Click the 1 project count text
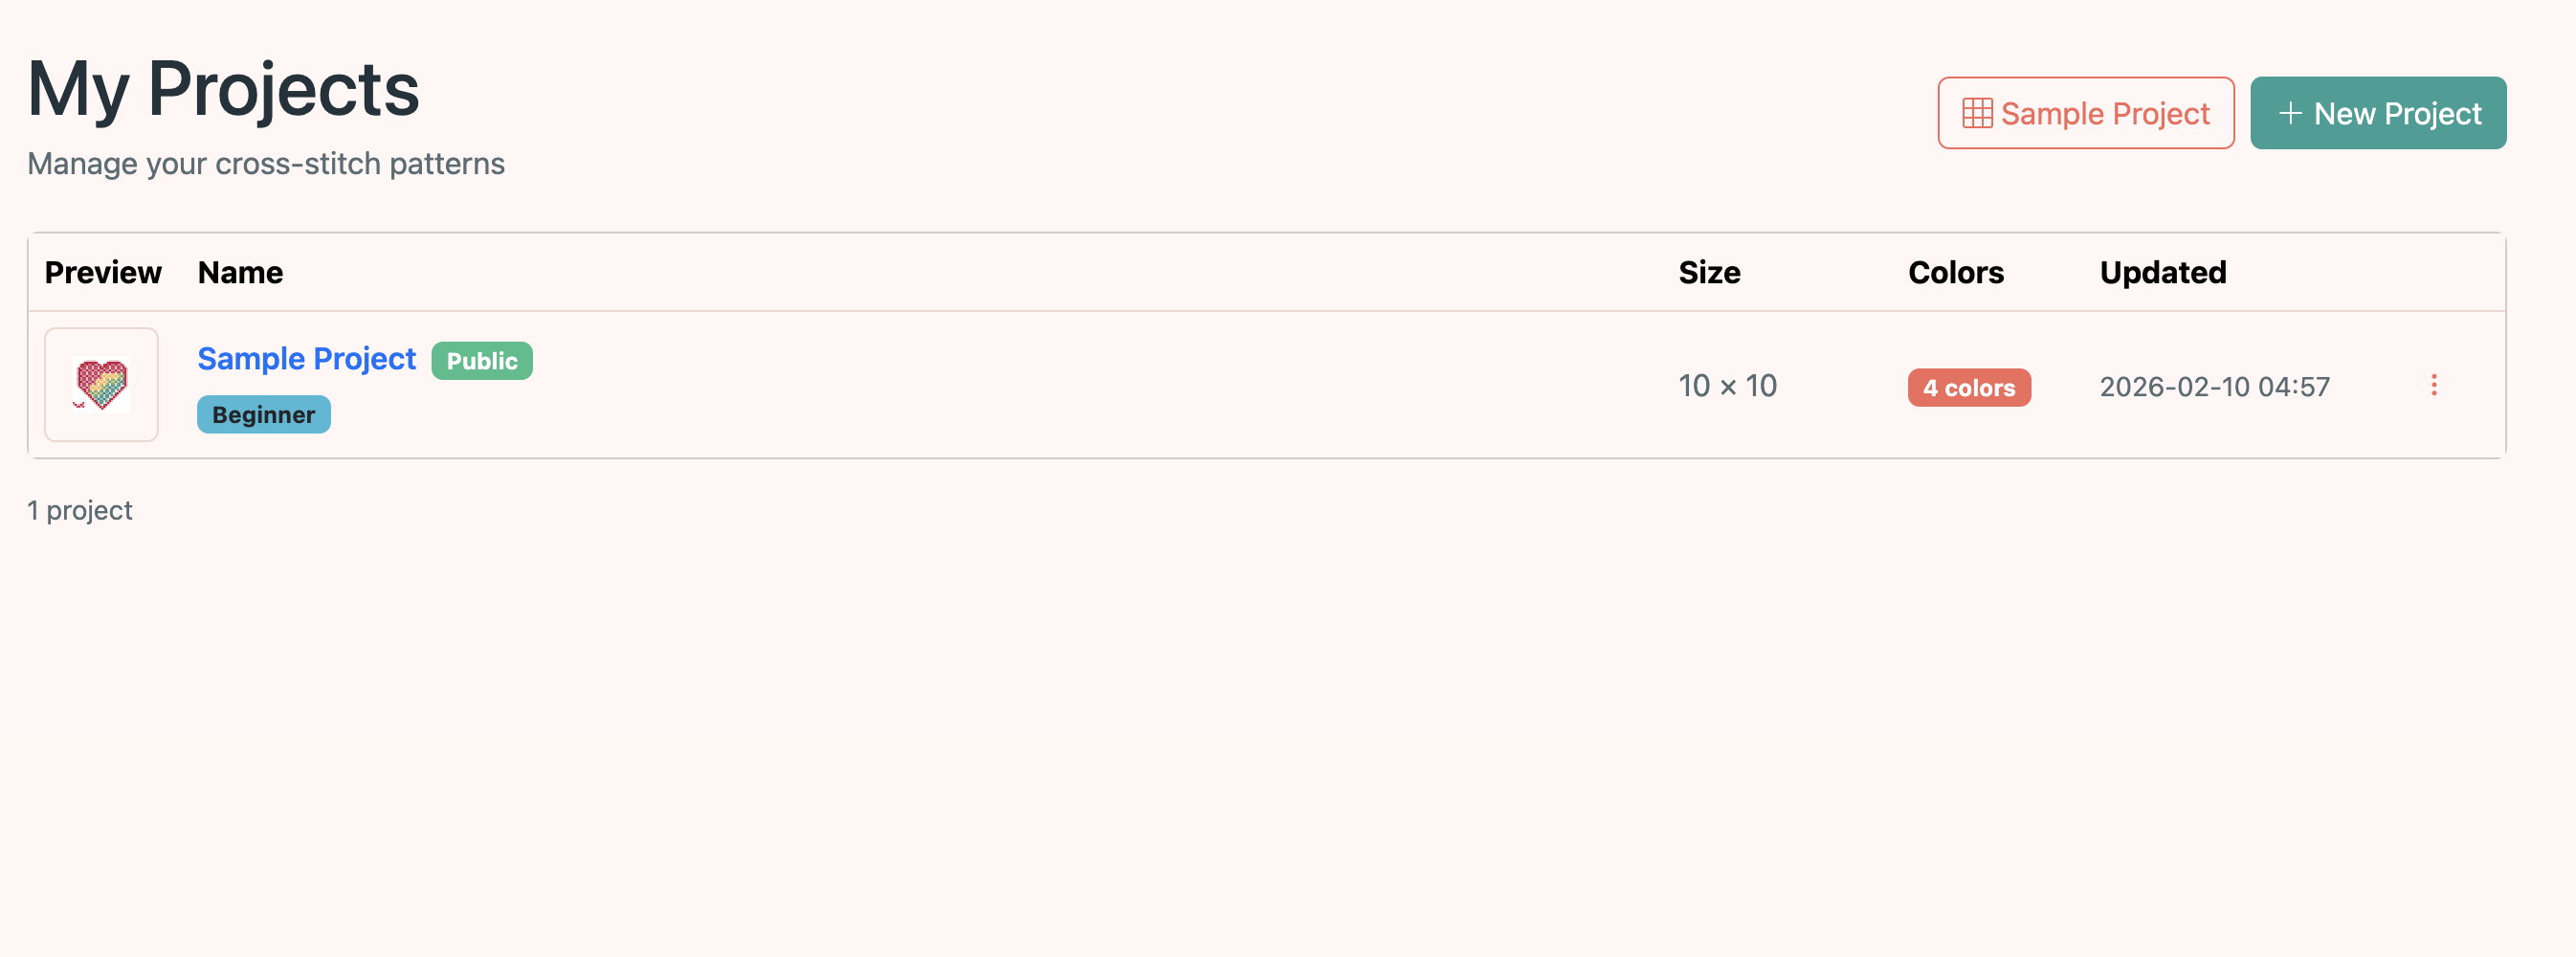The height and width of the screenshot is (957, 2576). (80, 510)
